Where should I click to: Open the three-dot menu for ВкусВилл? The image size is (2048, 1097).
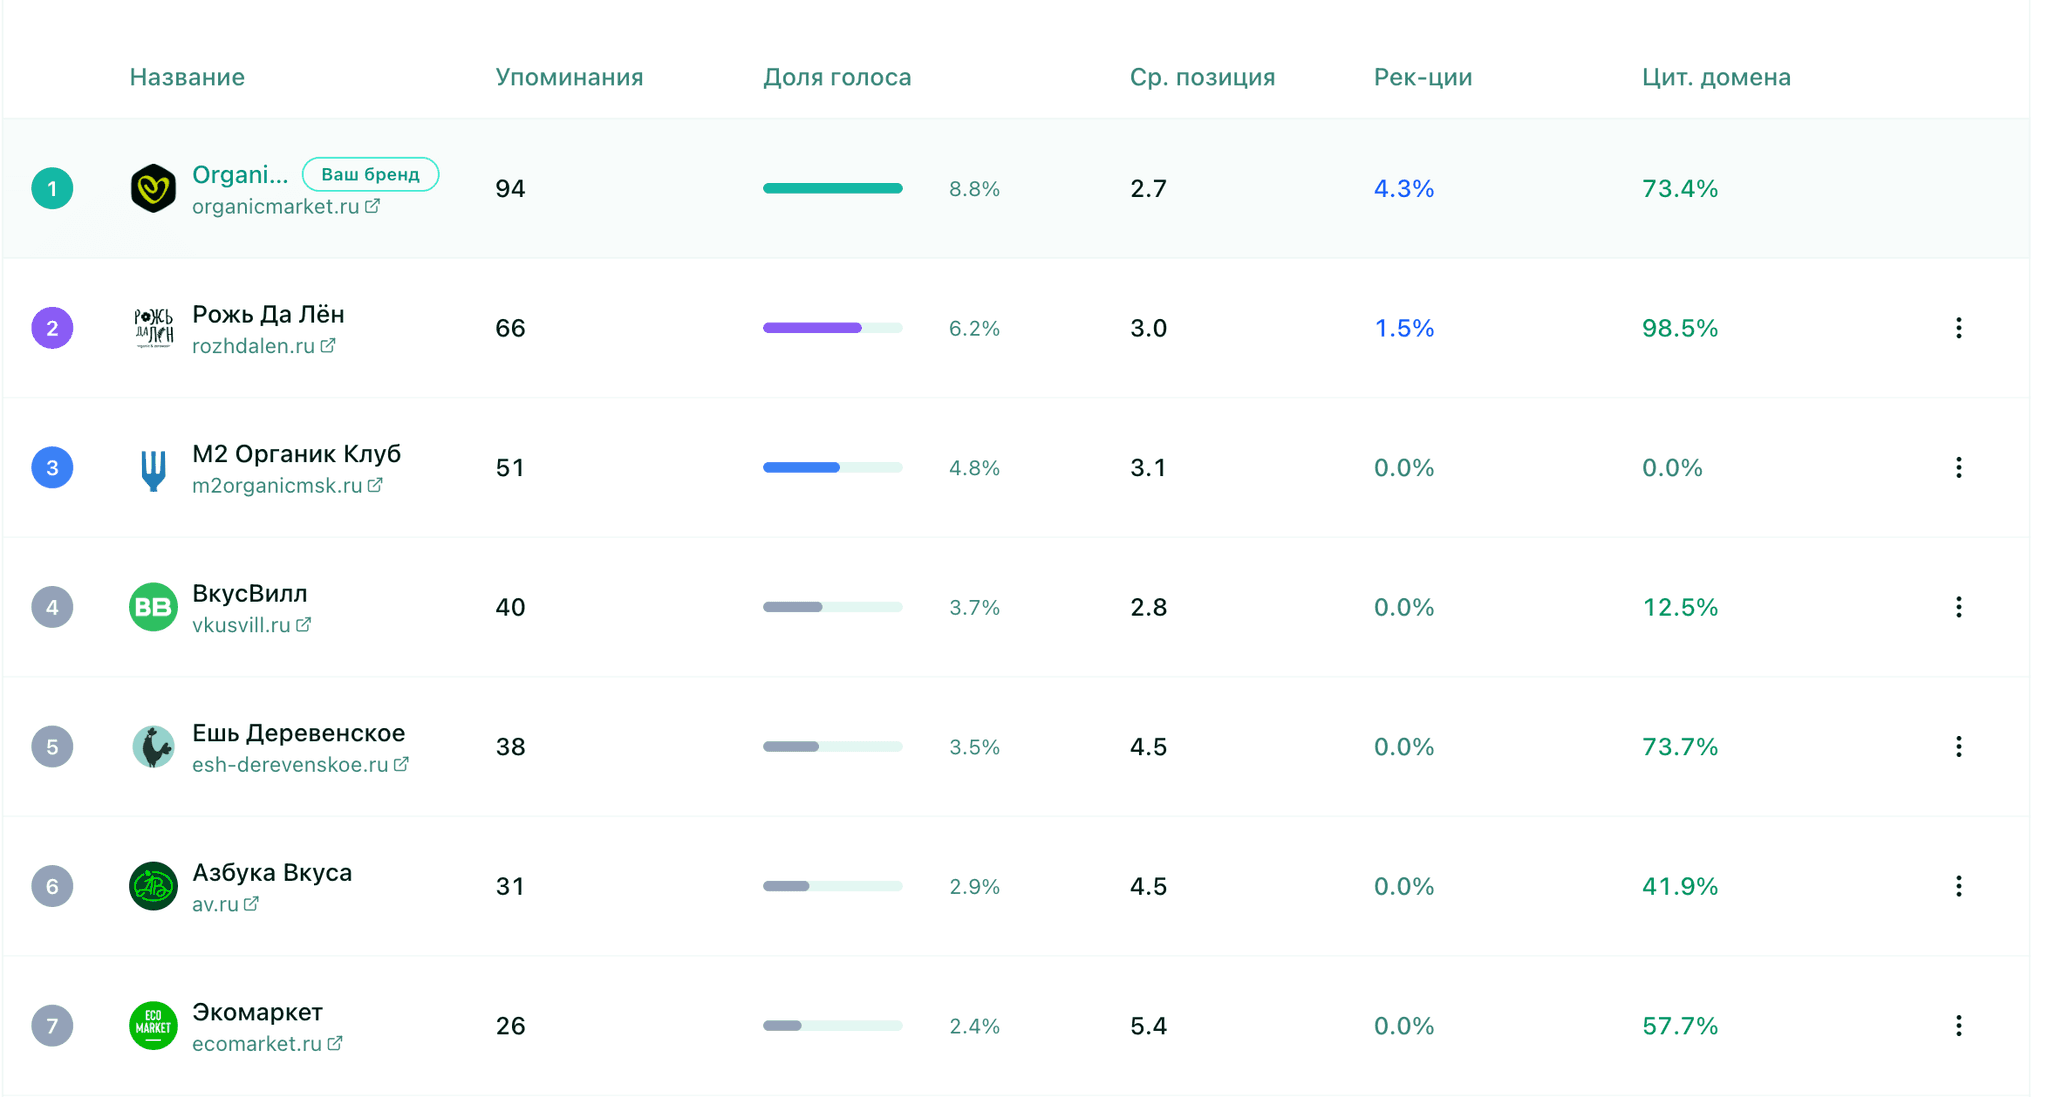tap(1958, 606)
